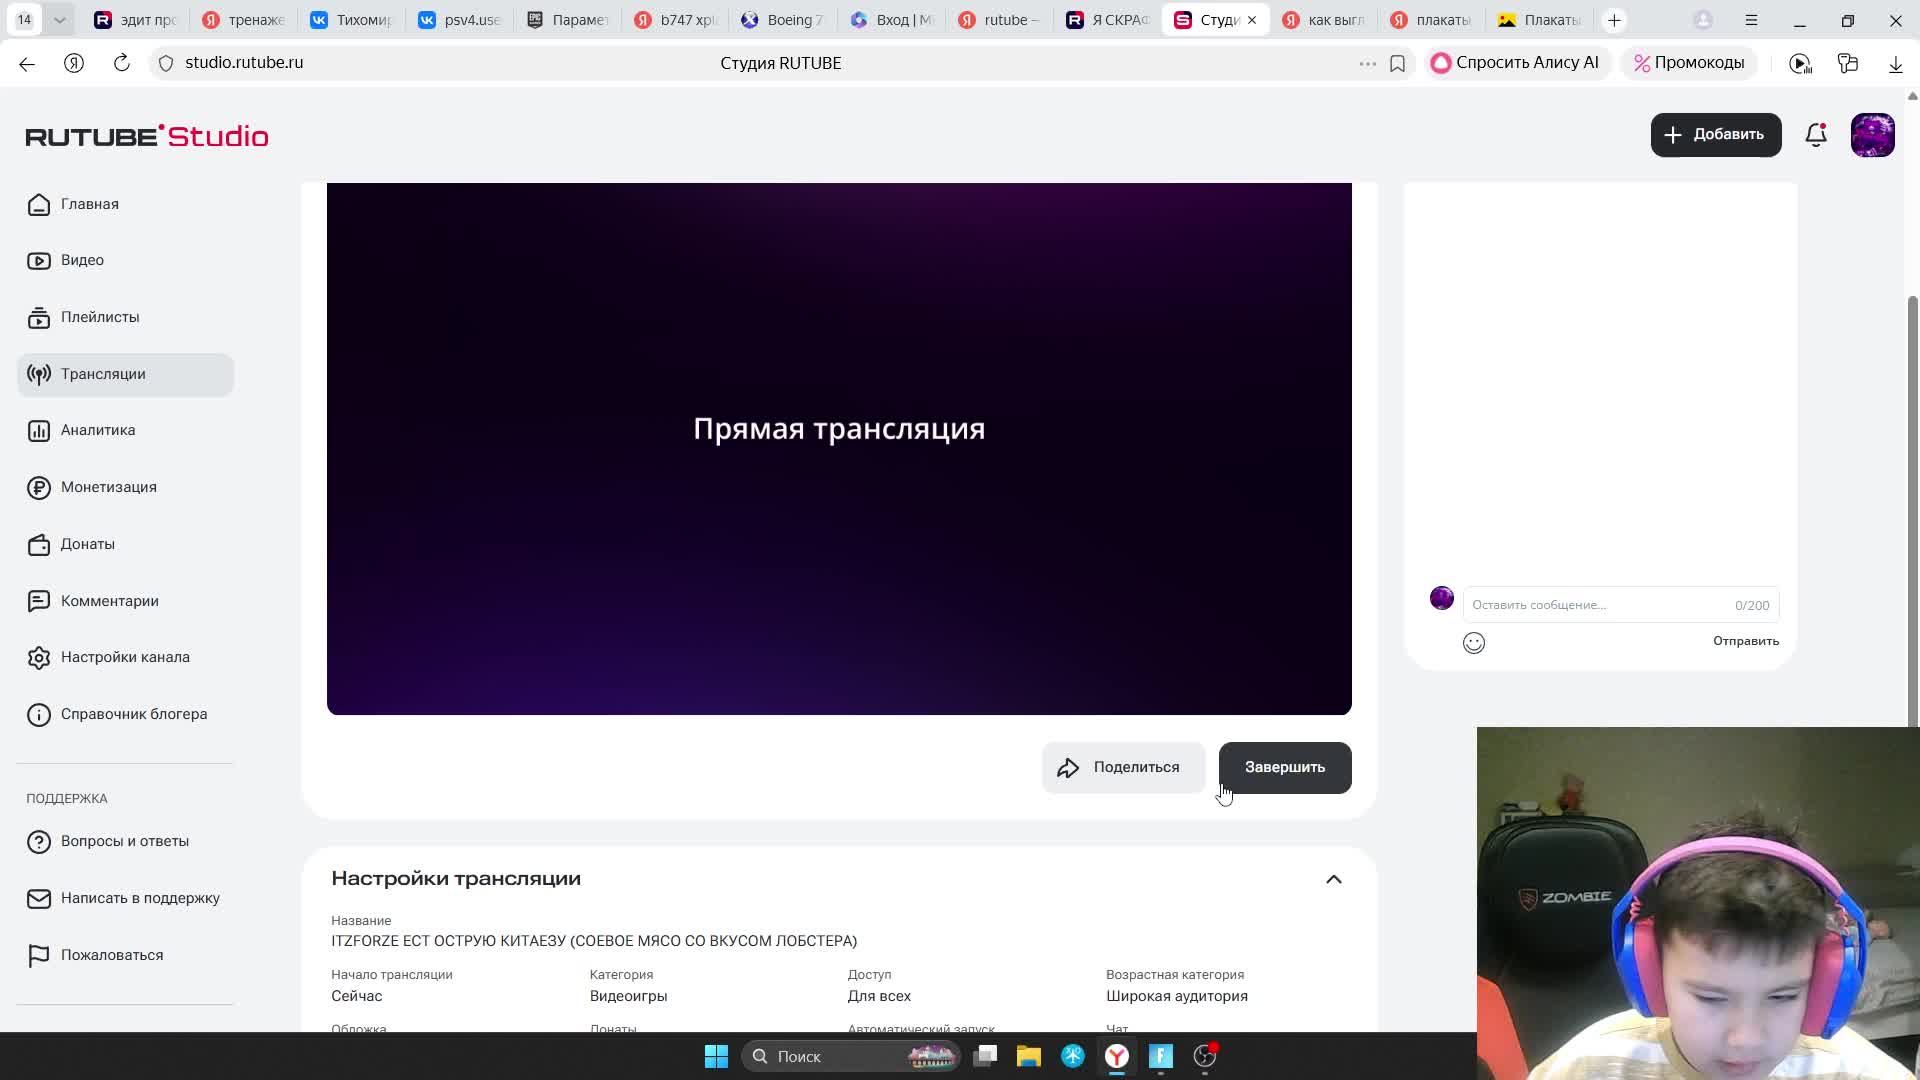Open the page's three dots options menu
Viewport: 1920px width, 1080px height.
(1367, 63)
